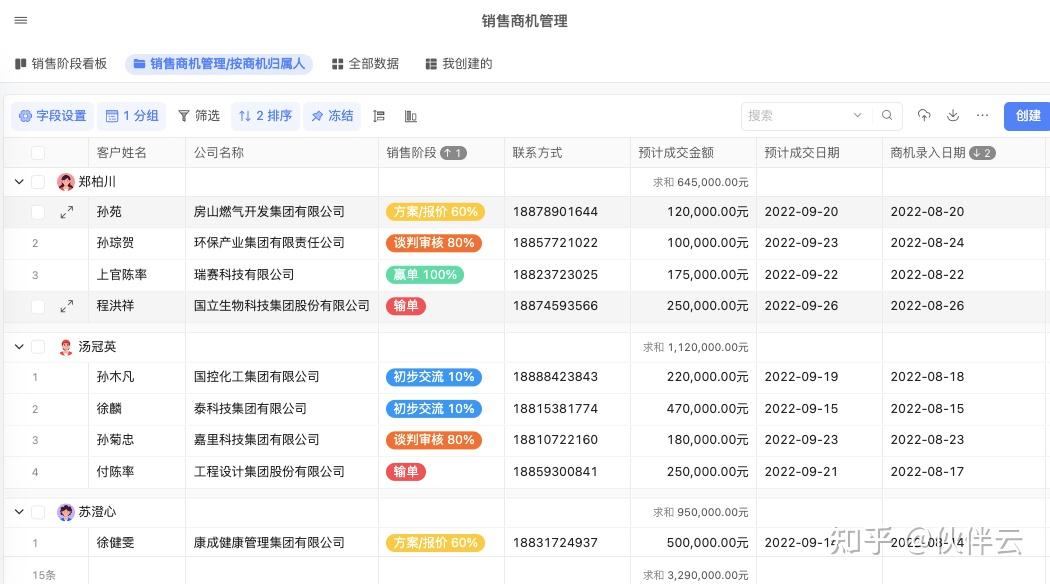Image resolution: width=1050 pixels, height=584 pixels.
Task: Click 谈判审核 80% tag in 孙菊忠 row
Action: (x=434, y=440)
